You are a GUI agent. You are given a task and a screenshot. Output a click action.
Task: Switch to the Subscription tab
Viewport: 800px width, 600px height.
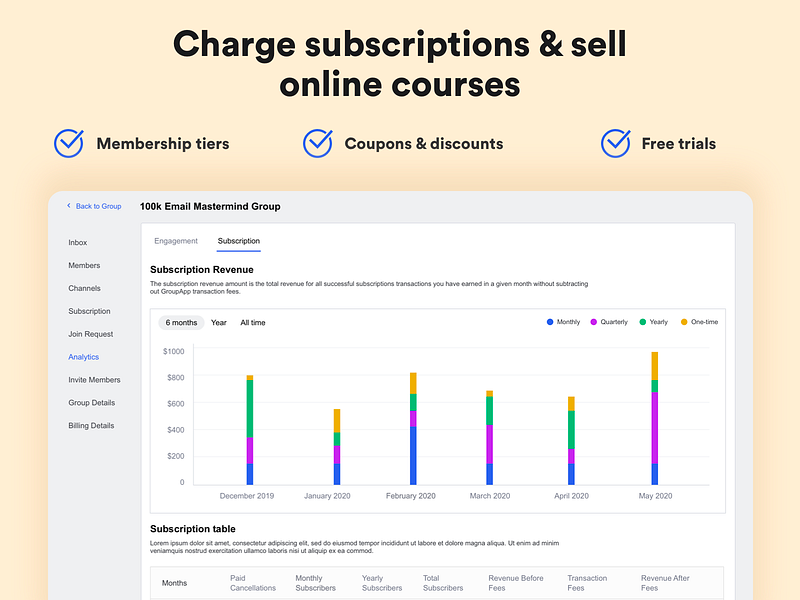coord(239,241)
